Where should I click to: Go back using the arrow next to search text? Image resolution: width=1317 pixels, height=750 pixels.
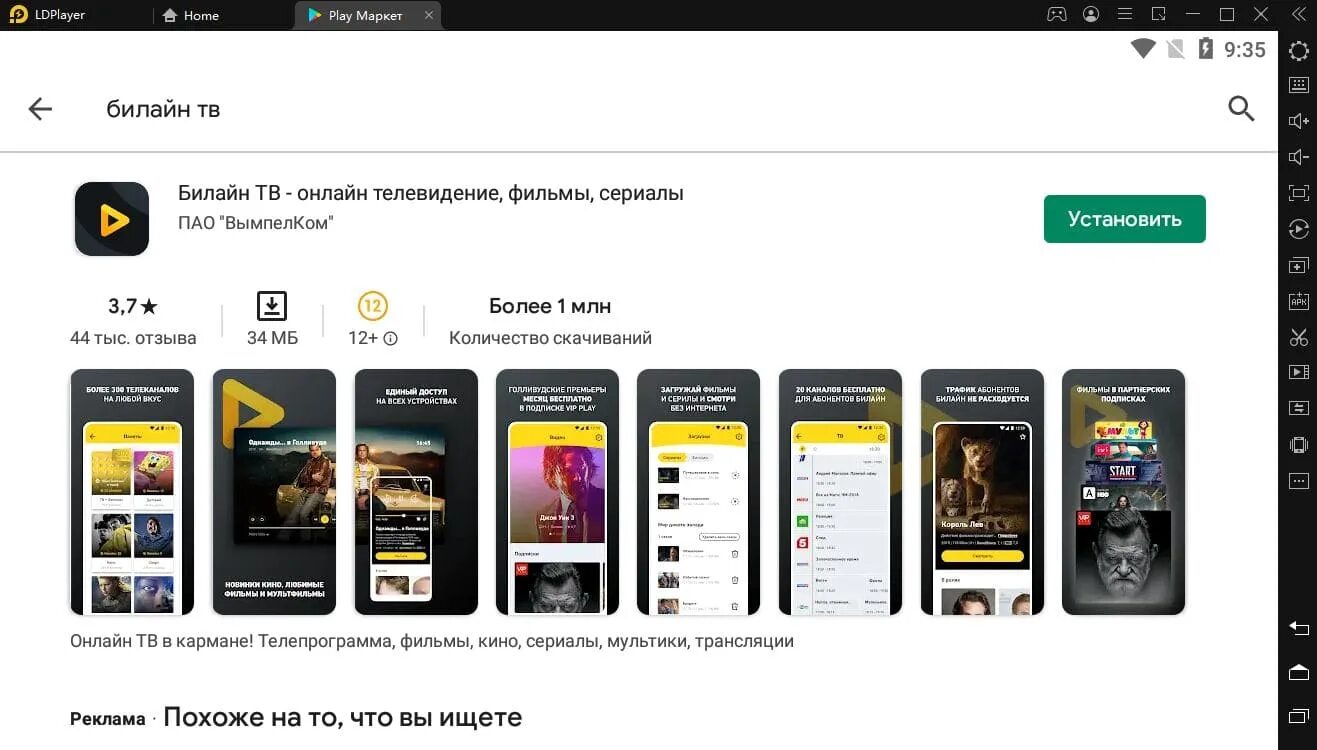click(x=40, y=109)
